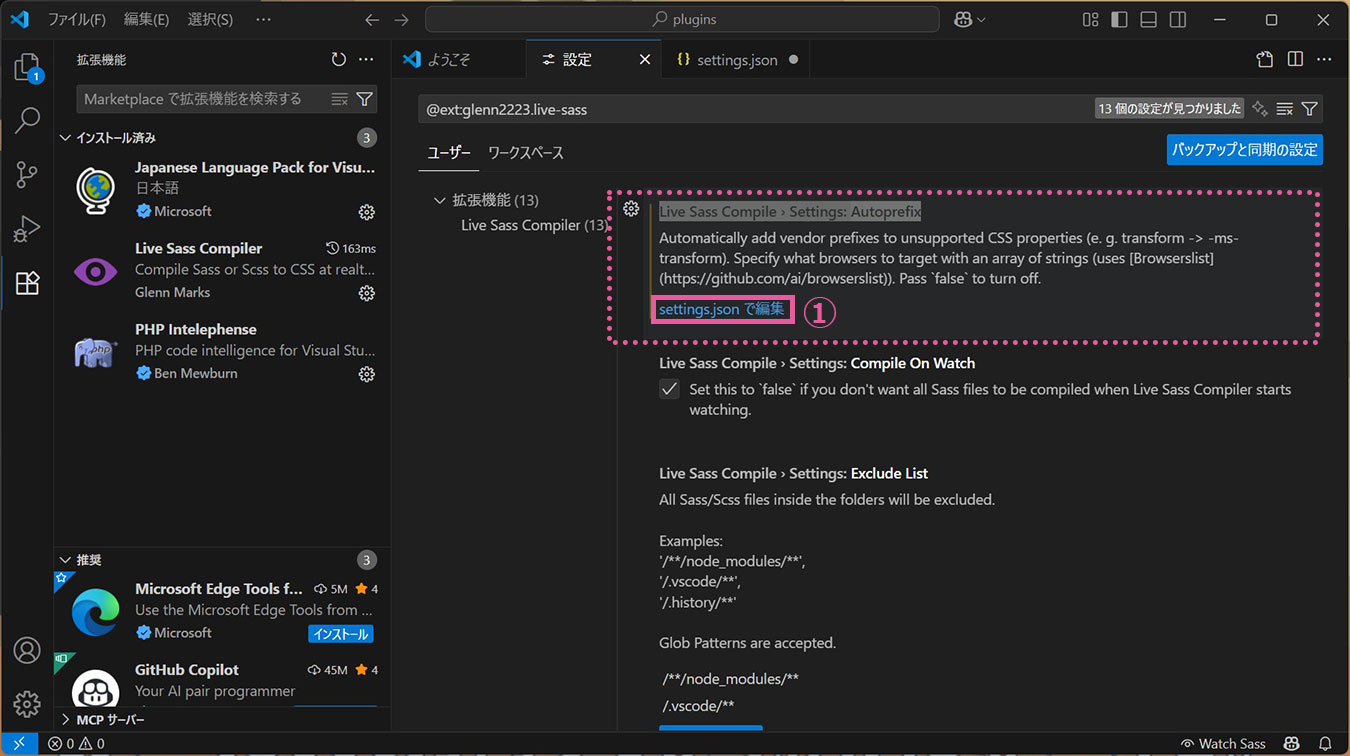
Task: Select Live Sass Compiler (13) tree item
Action: point(534,225)
